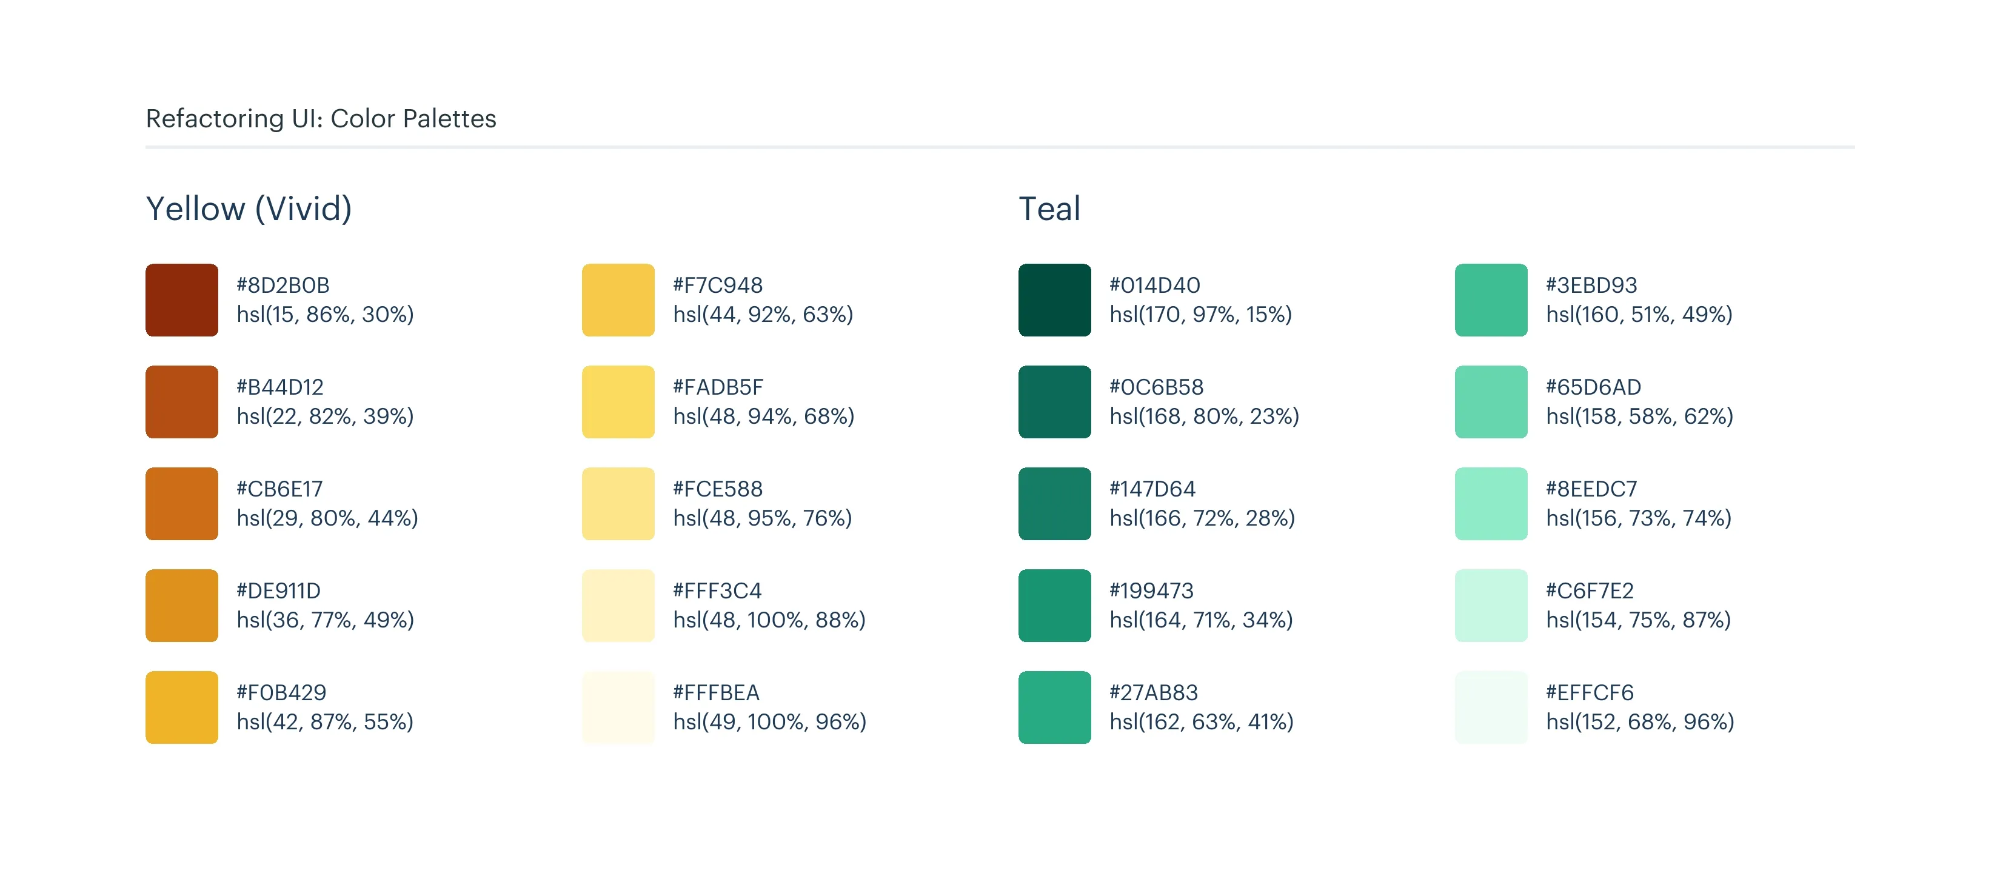Select the #147D64 teal swatch

coord(1055,504)
